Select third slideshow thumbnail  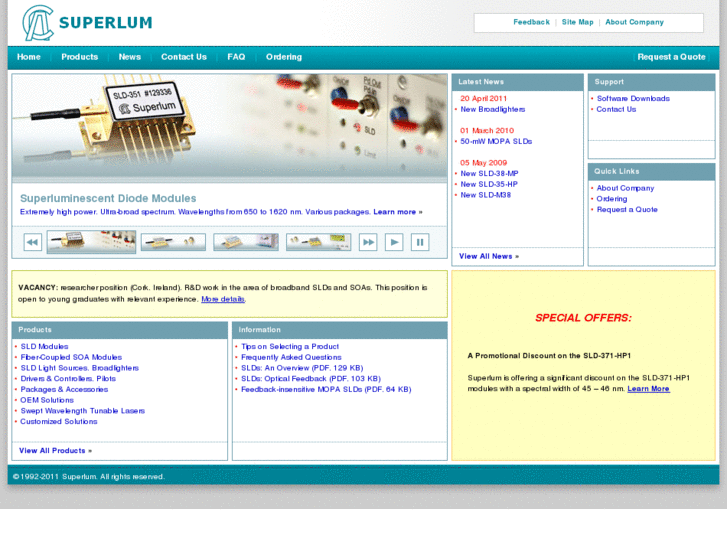(246, 242)
